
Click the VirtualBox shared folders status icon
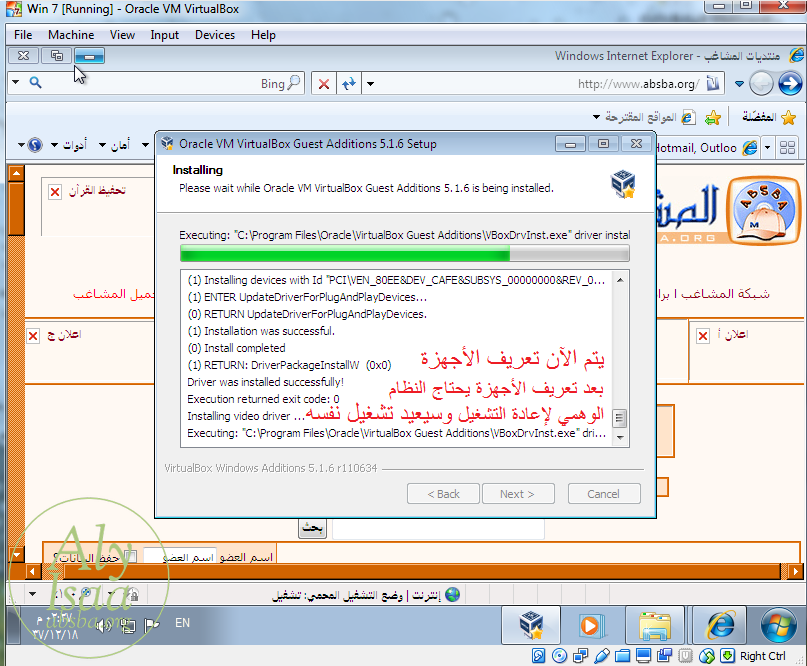pyautogui.click(x=624, y=656)
